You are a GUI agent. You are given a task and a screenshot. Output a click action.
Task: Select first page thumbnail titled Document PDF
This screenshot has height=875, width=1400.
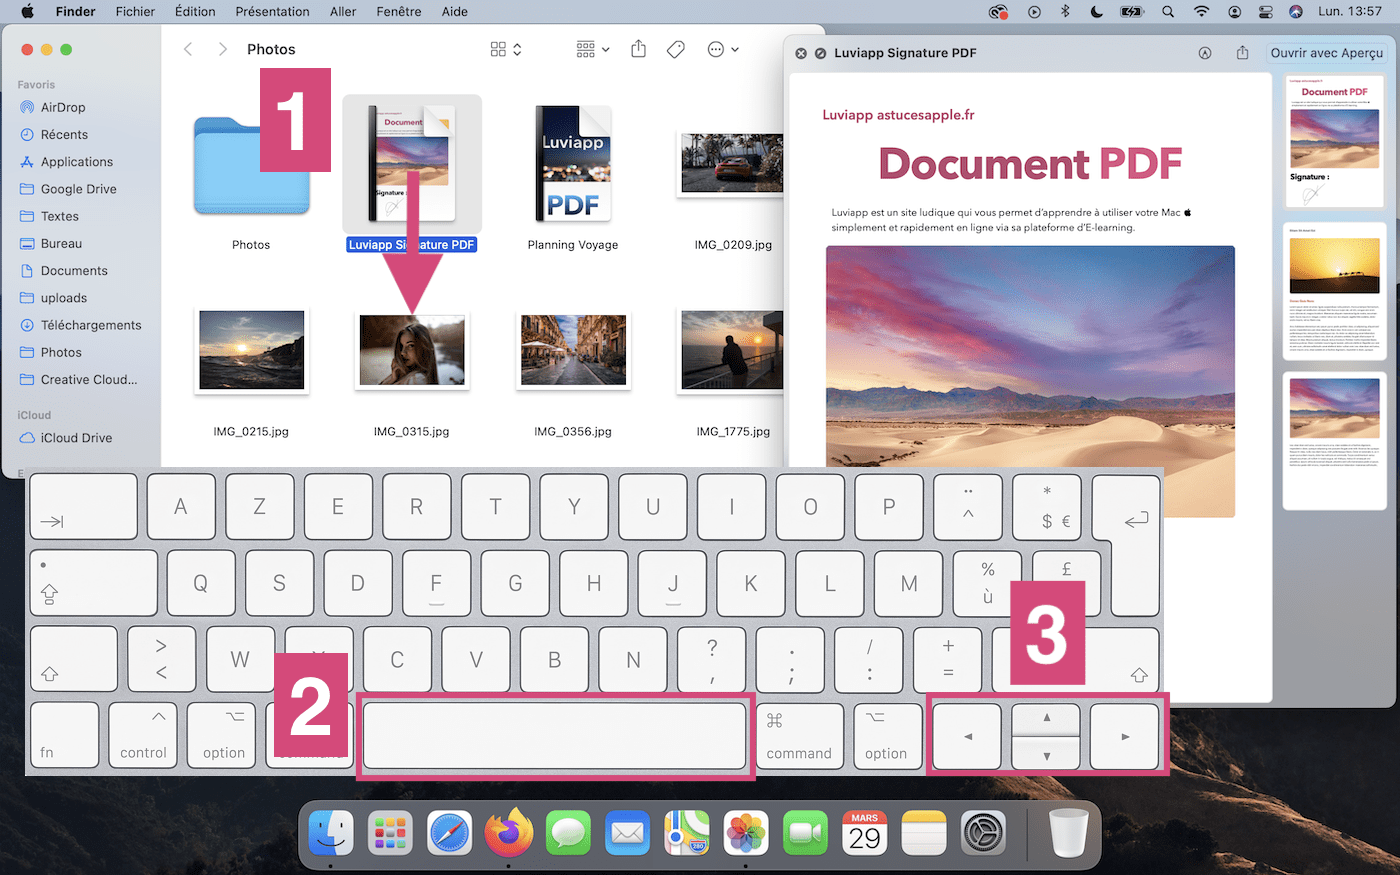1334,142
